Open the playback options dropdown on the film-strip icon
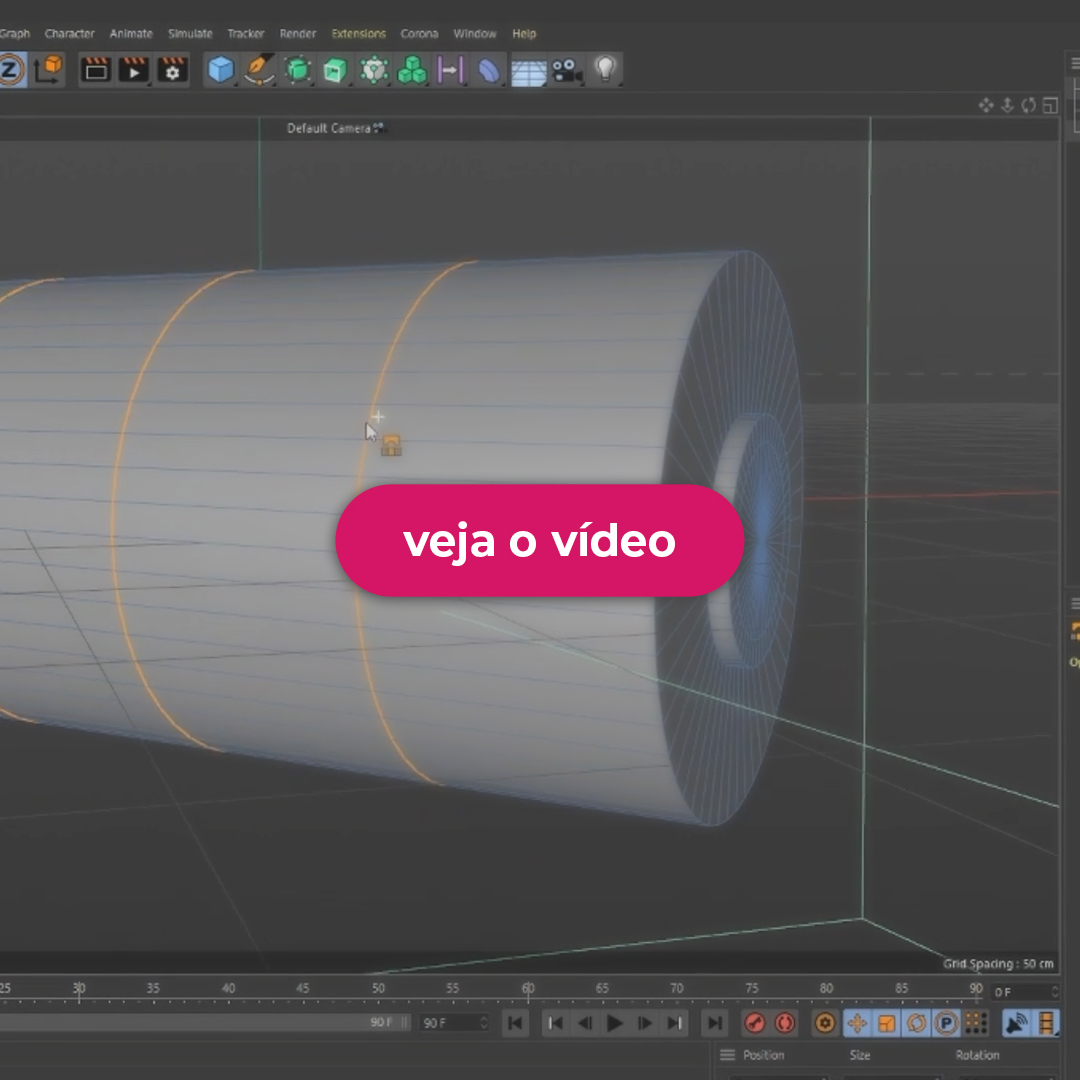This screenshot has width=1080, height=1080. coord(1046,1023)
